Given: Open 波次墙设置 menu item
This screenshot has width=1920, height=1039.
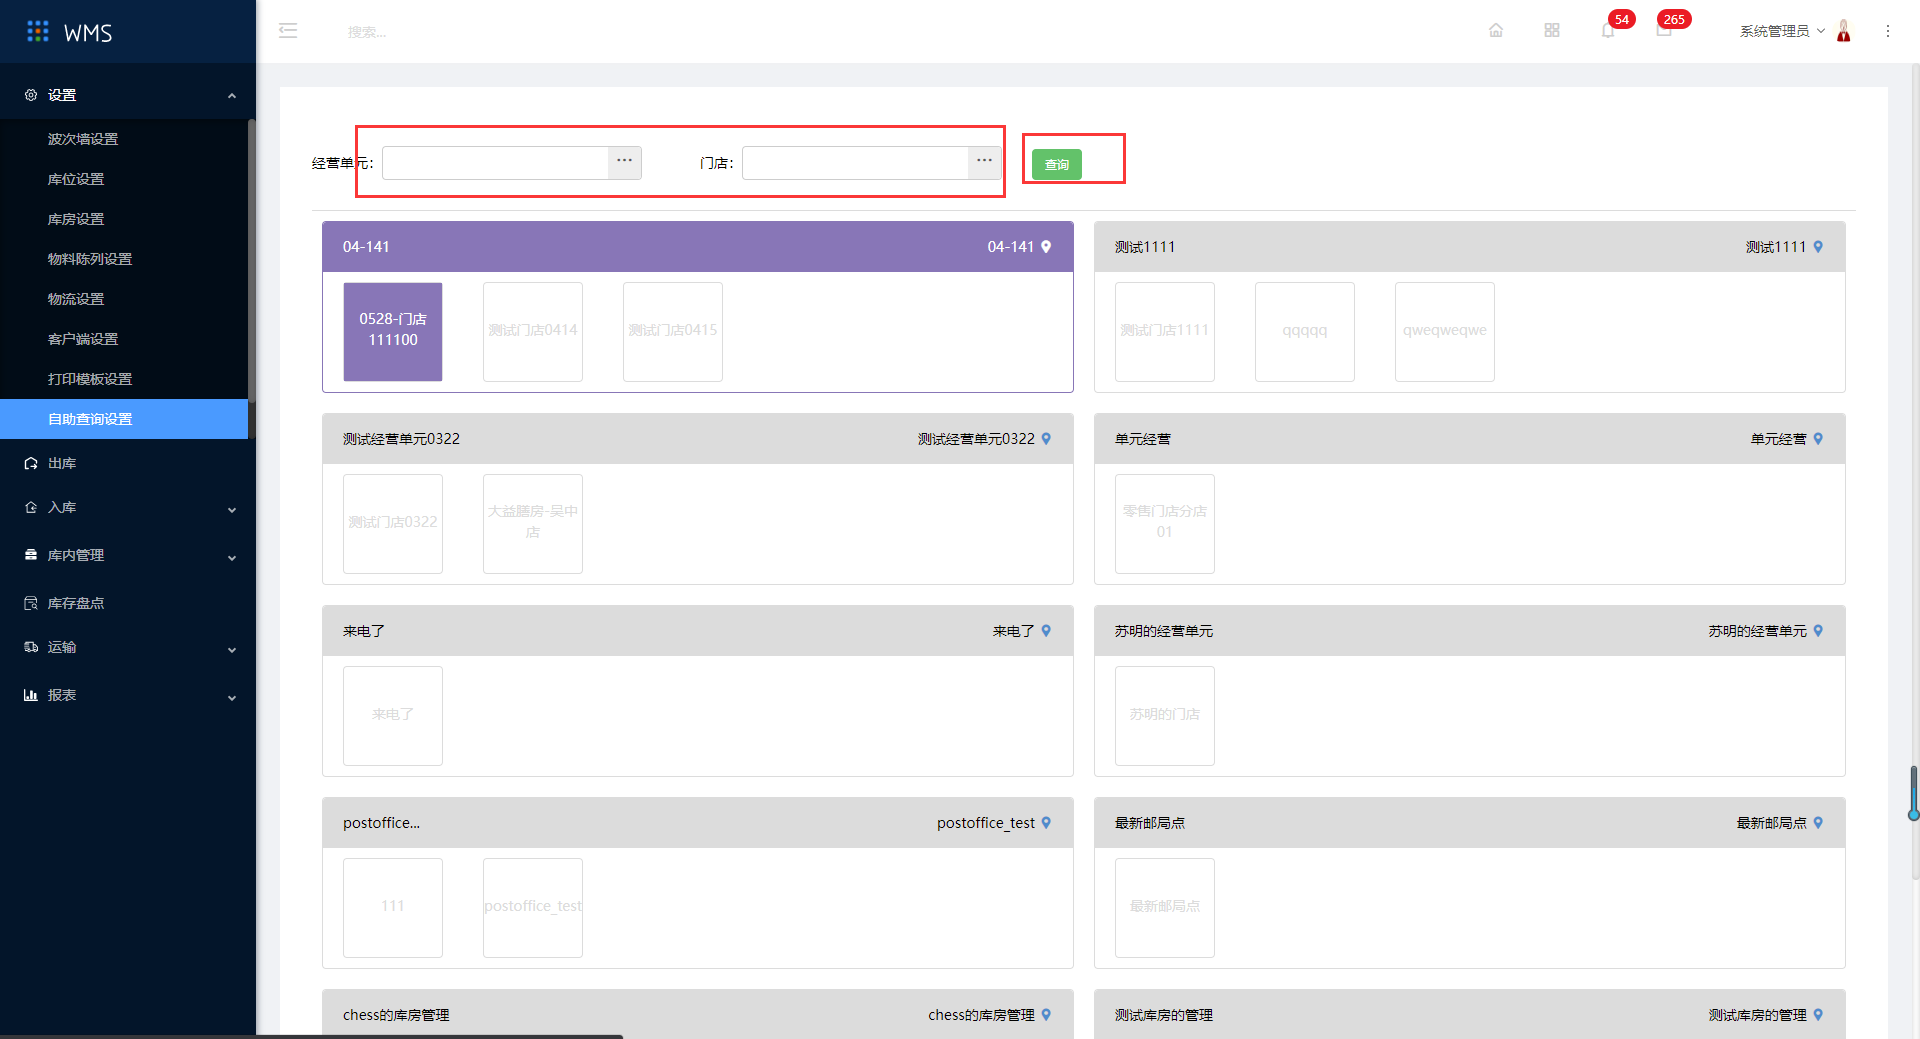Looking at the screenshot, I should [x=124, y=139].
